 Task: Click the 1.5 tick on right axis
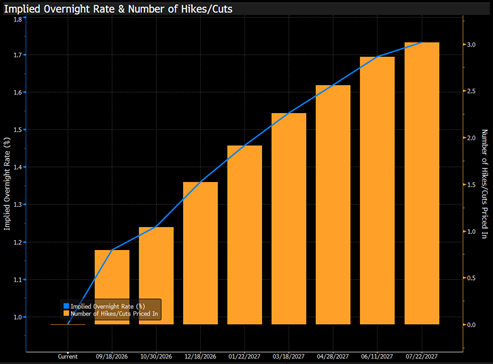(471, 185)
